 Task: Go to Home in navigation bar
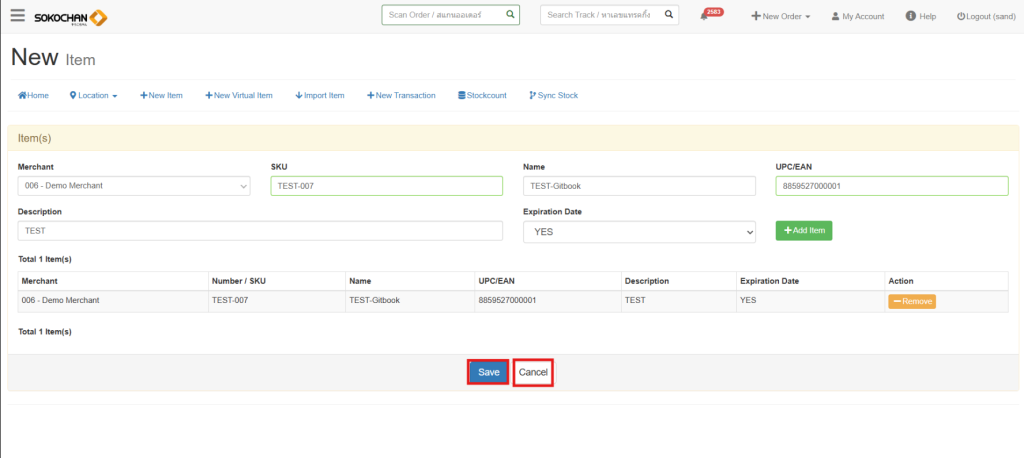pyautogui.click(x=33, y=95)
